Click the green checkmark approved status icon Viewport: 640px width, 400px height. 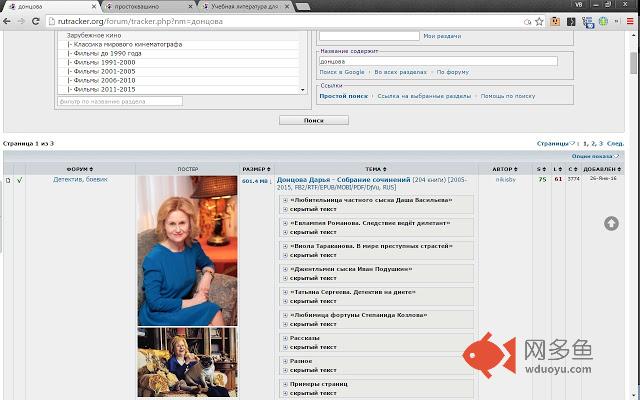coord(19,180)
